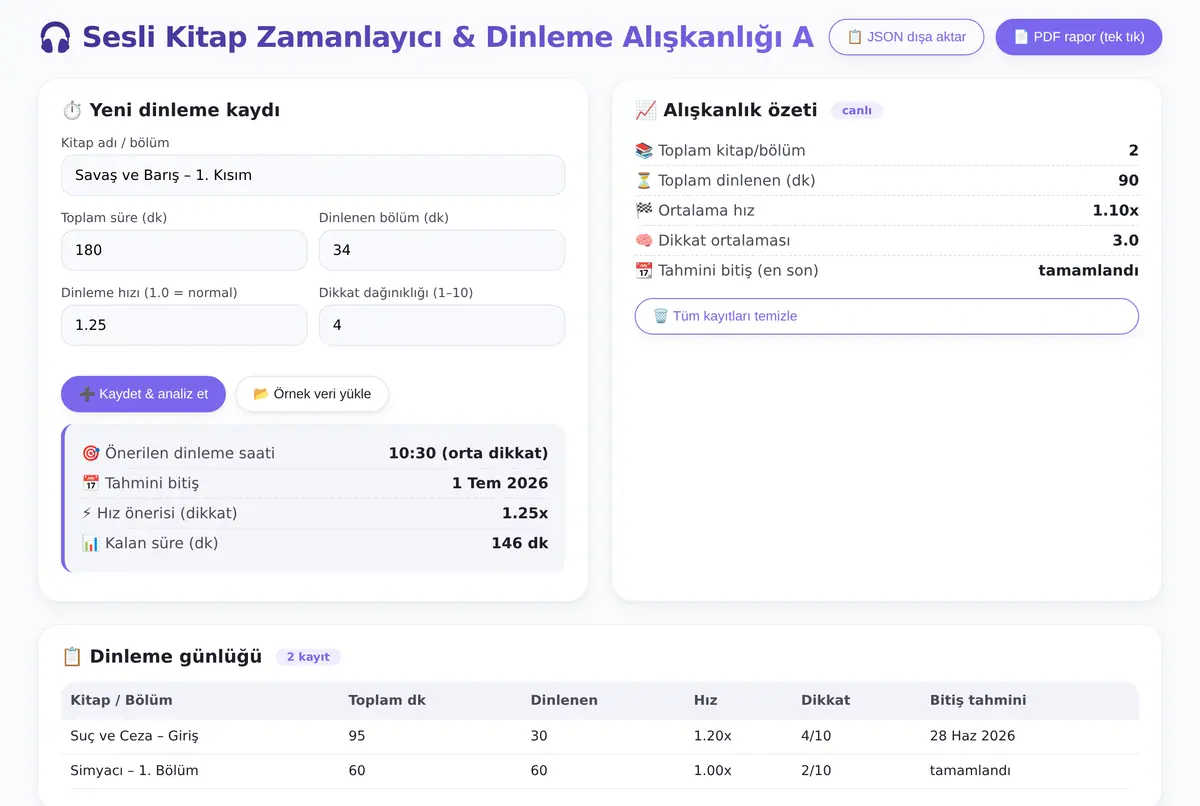Clear all records with Tüm kayıtları temizle
Viewport: 1200px width, 806px height.
tap(887, 316)
